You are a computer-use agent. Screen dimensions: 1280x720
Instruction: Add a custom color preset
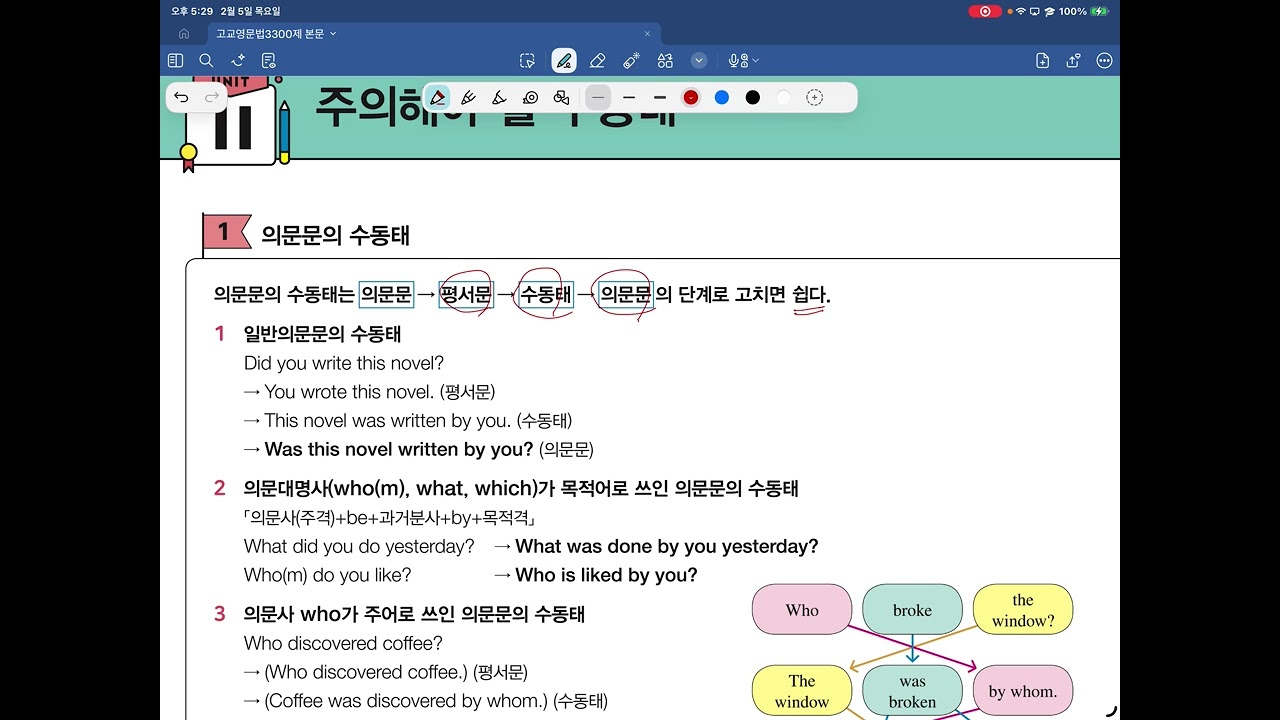(x=815, y=97)
